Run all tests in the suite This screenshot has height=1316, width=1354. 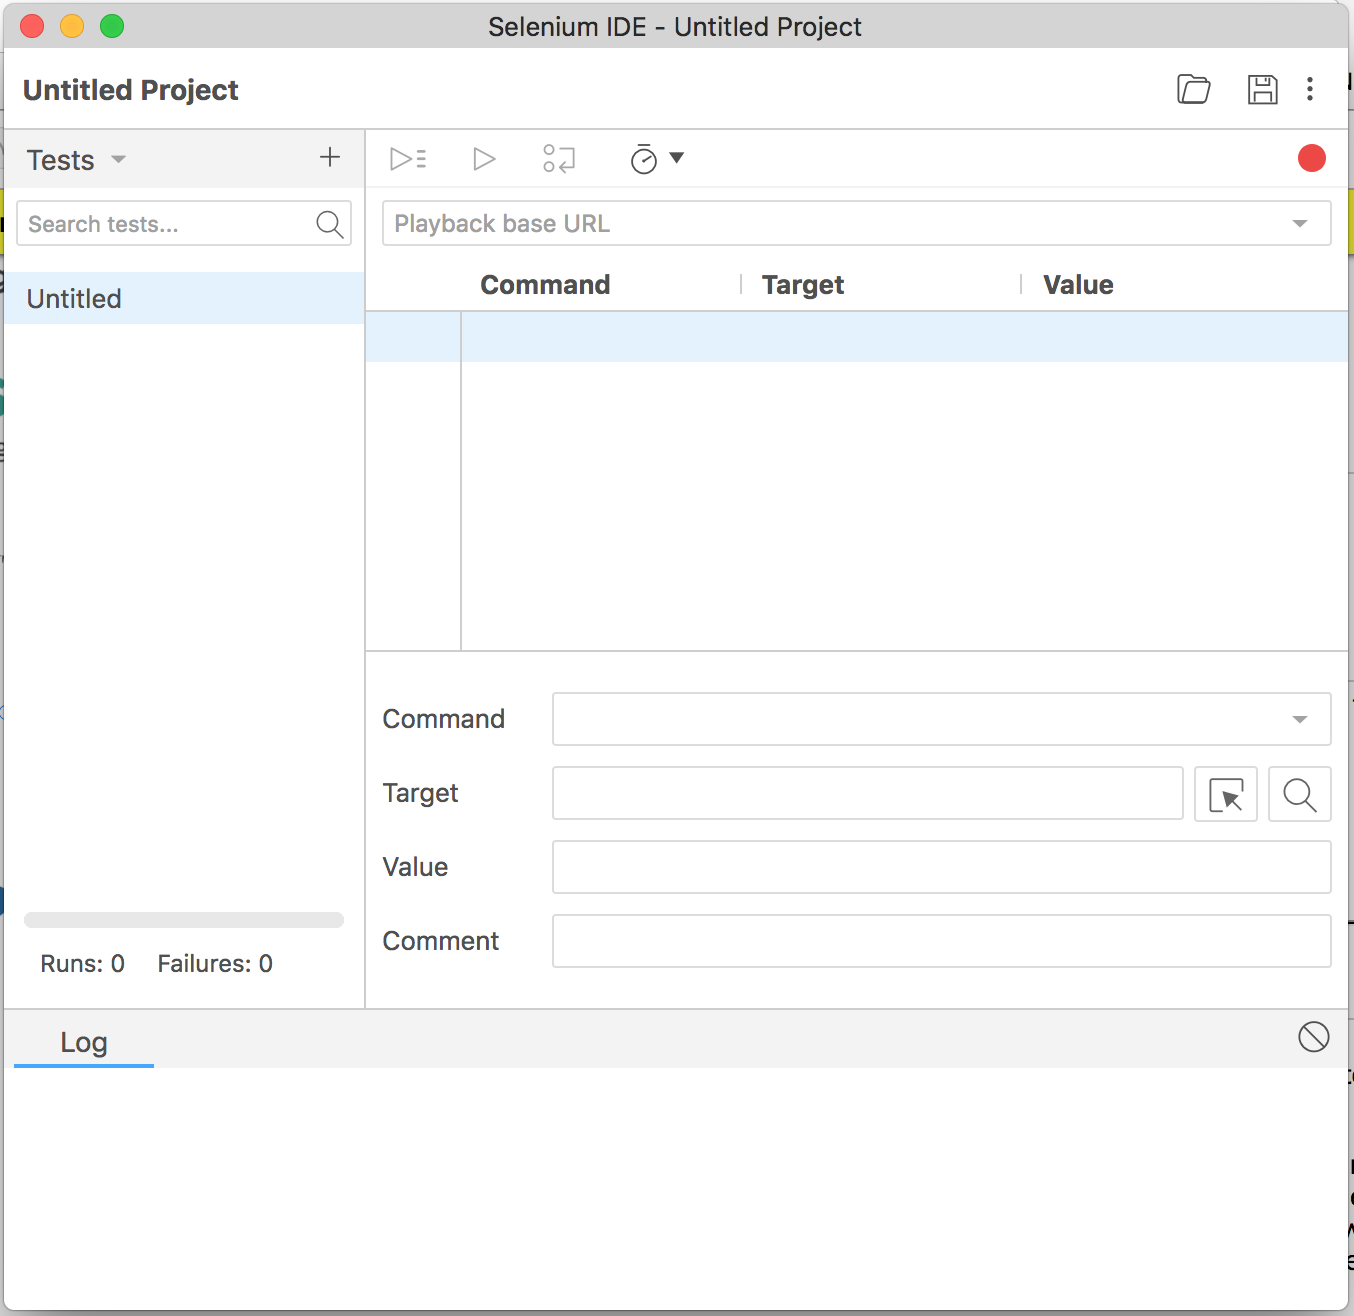(x=408, y=159)
